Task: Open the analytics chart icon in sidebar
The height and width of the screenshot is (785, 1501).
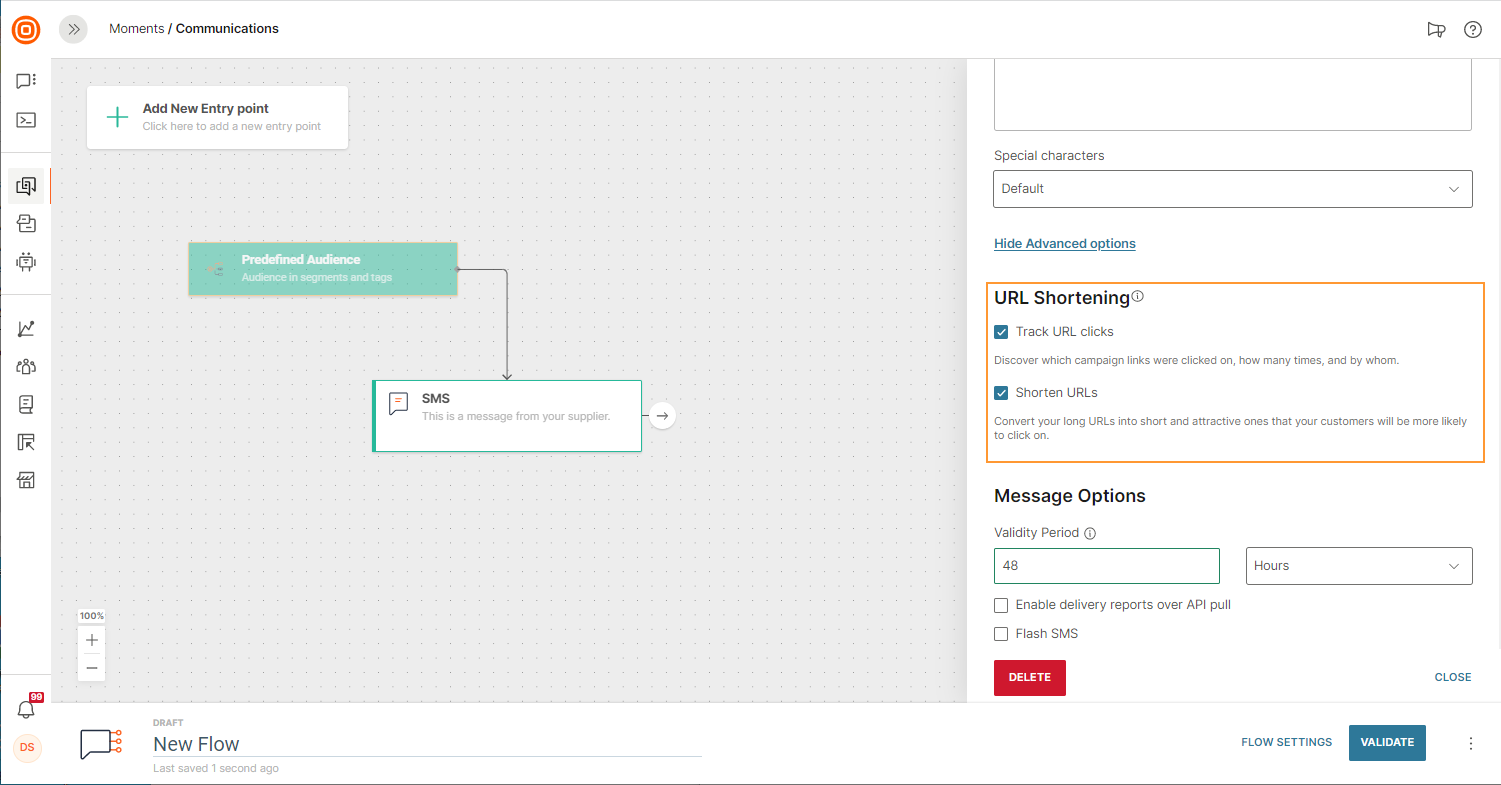Action: coord(26,328)
